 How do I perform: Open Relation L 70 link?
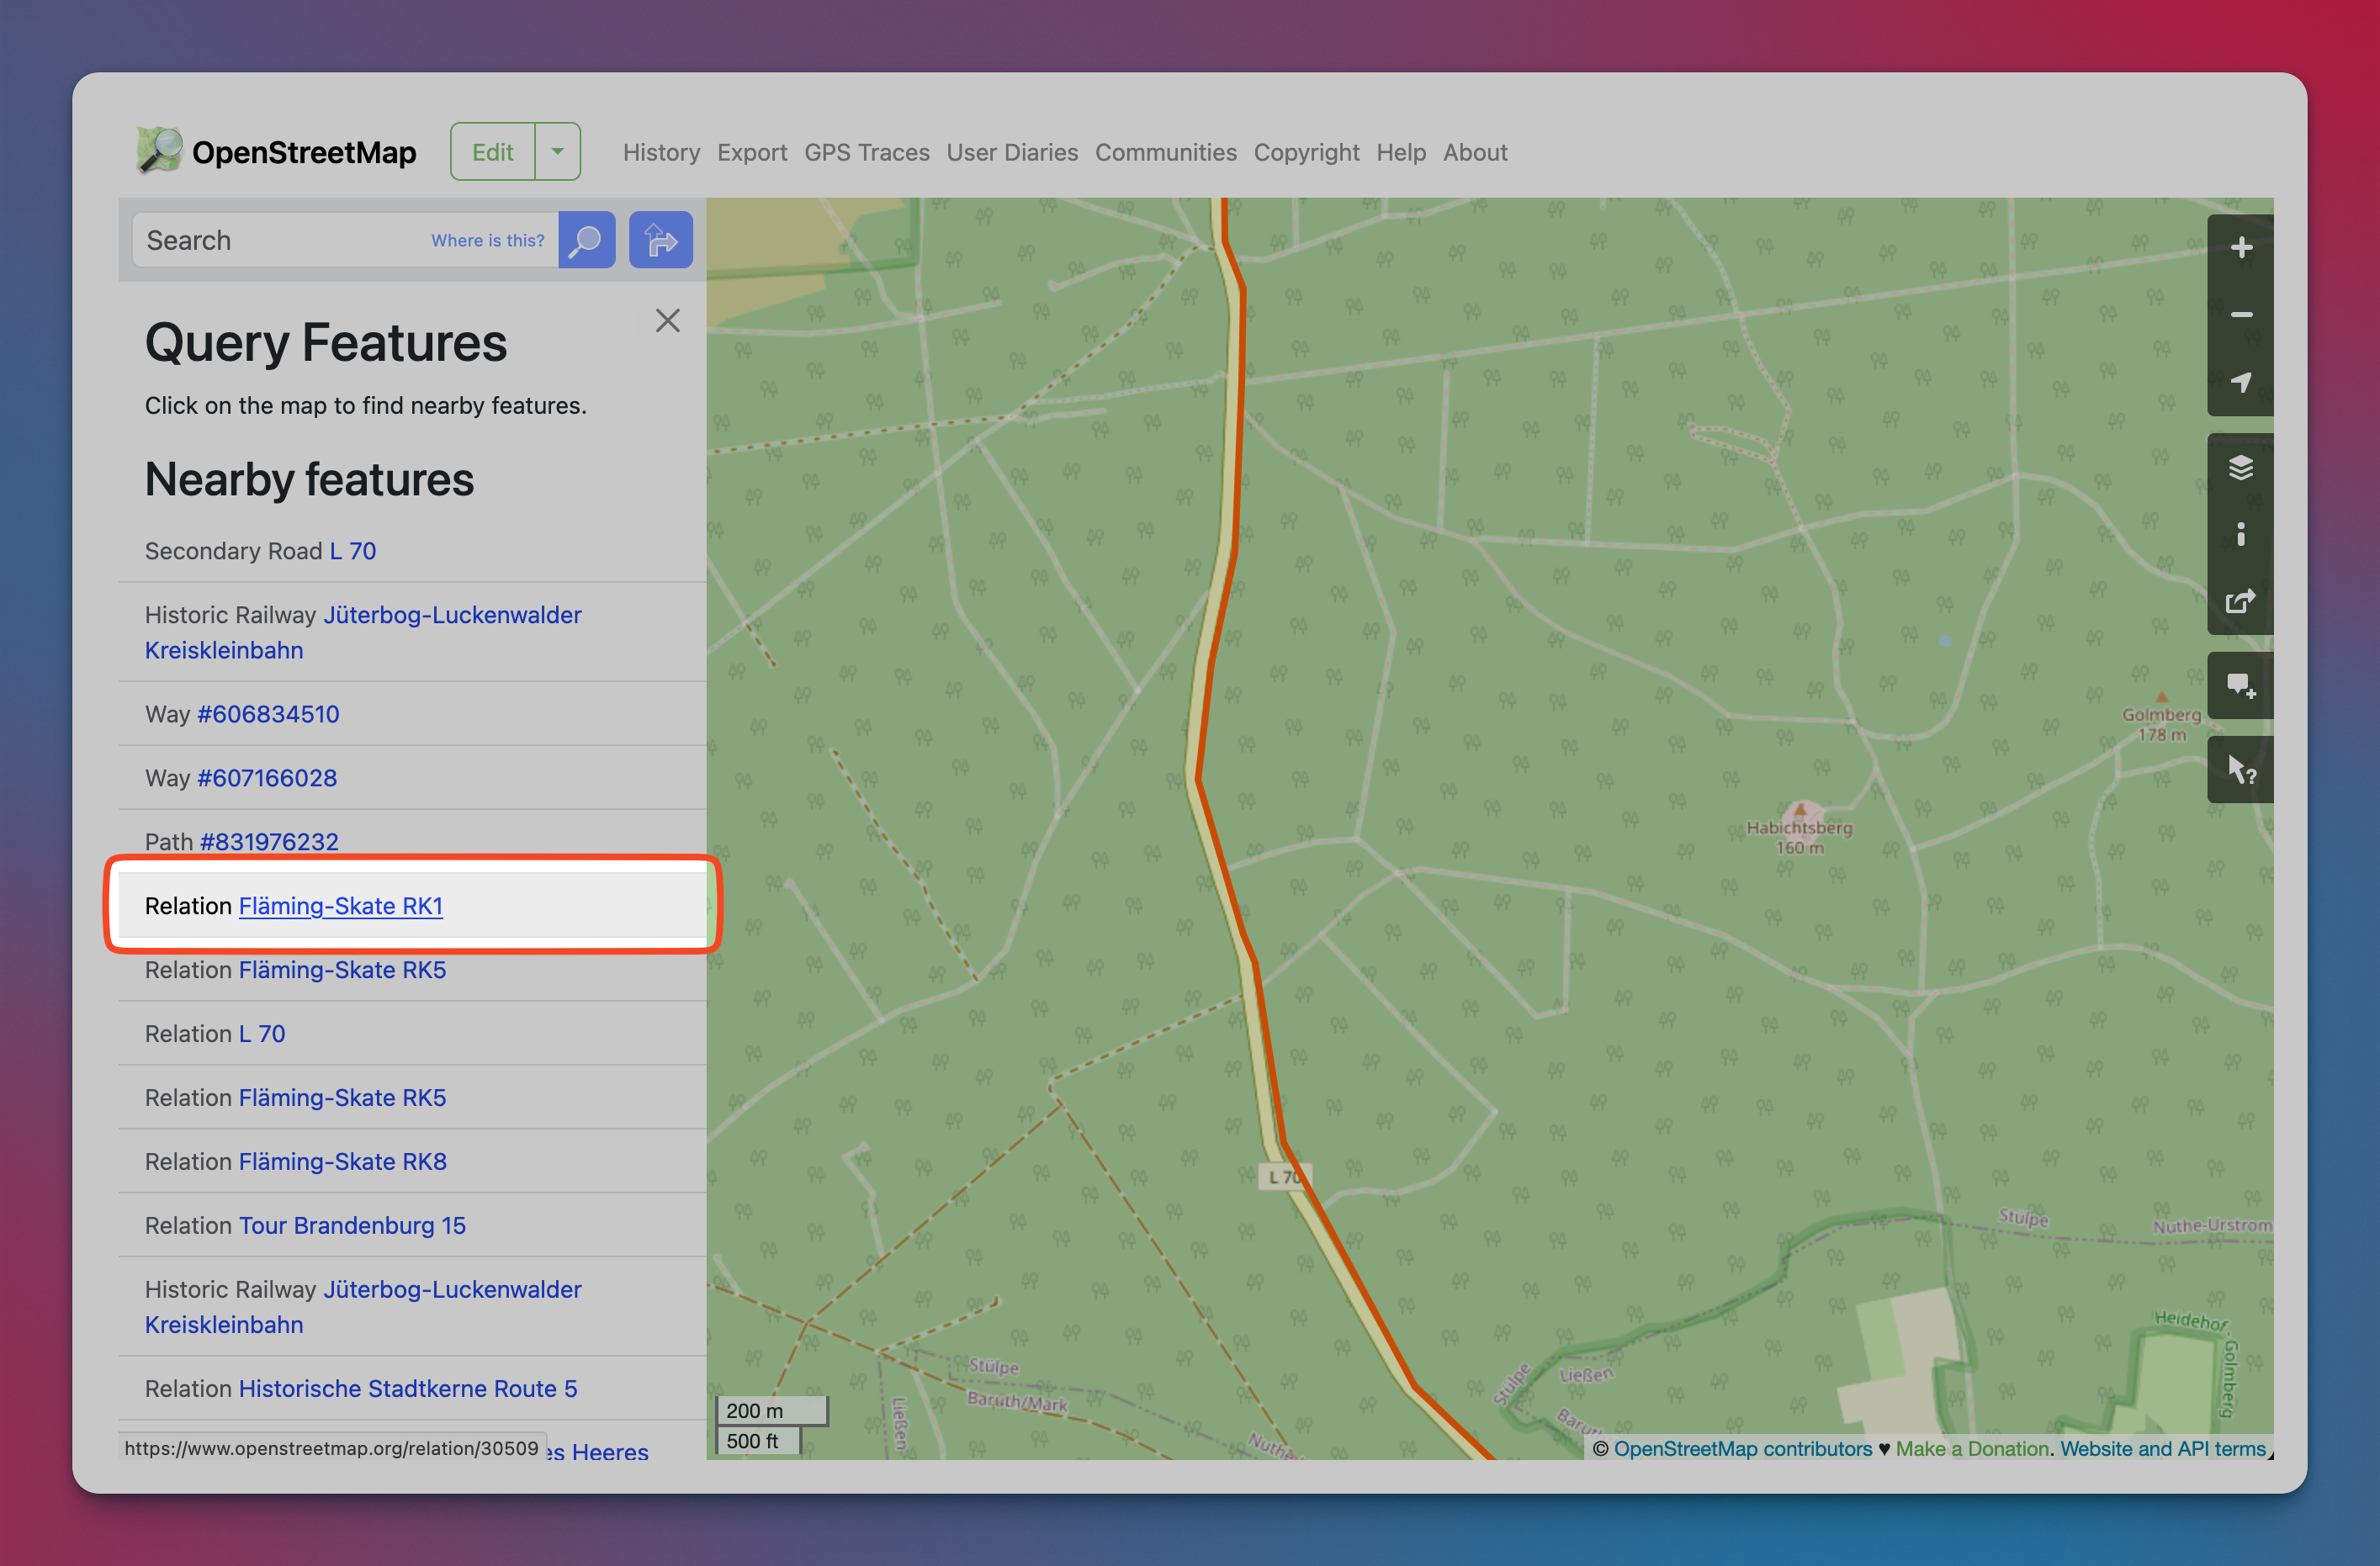(x=262, y=1034)
